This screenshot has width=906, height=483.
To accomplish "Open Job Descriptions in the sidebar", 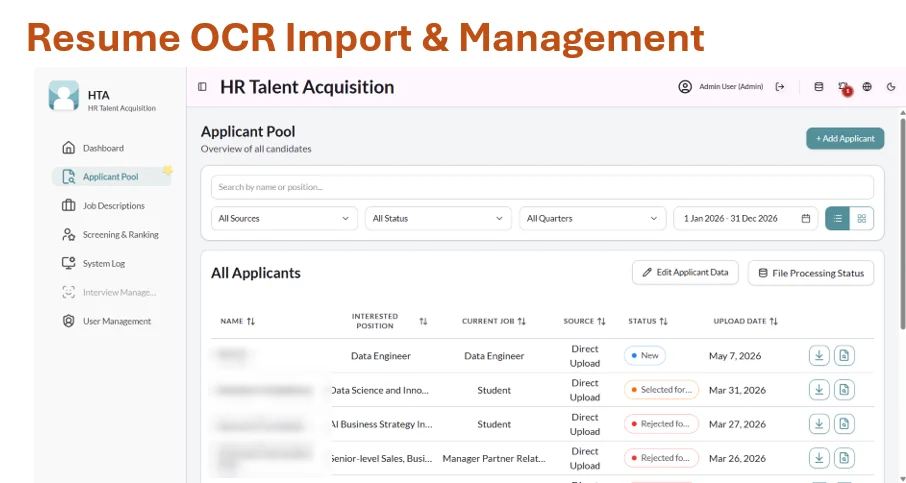I will (103, 206).
